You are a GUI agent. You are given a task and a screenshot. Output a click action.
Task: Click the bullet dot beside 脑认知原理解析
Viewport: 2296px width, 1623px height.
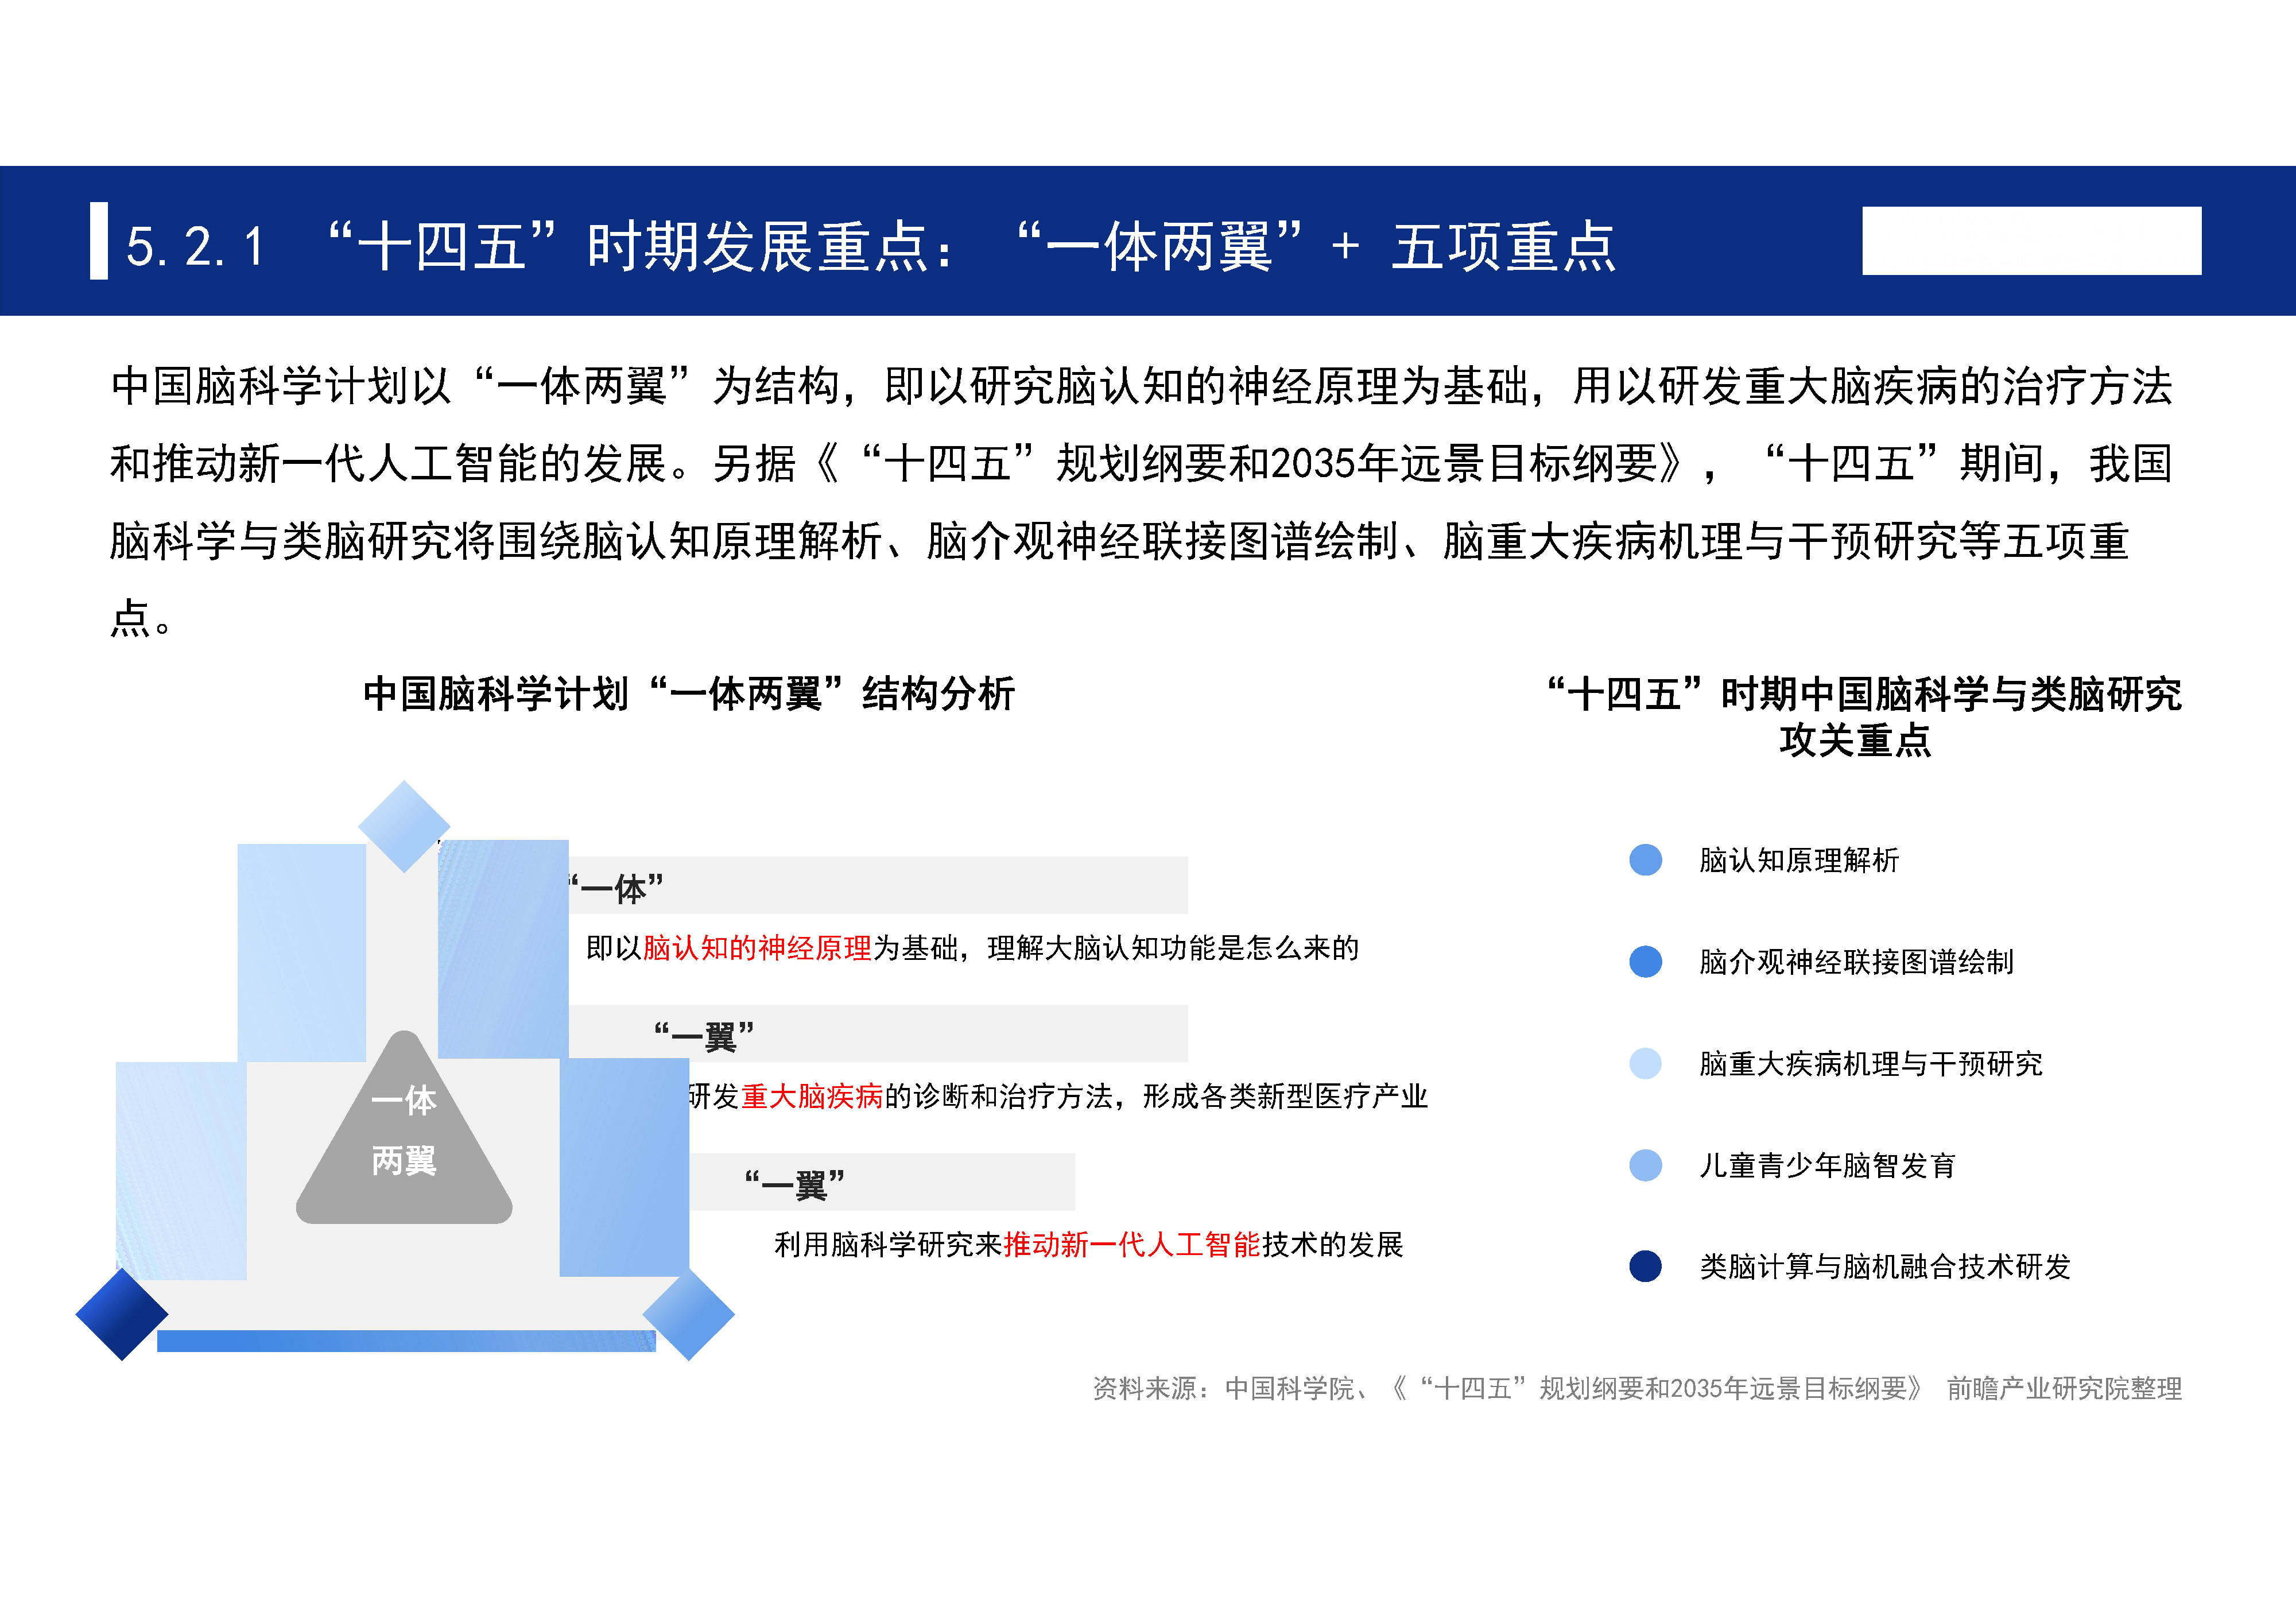1645,859
